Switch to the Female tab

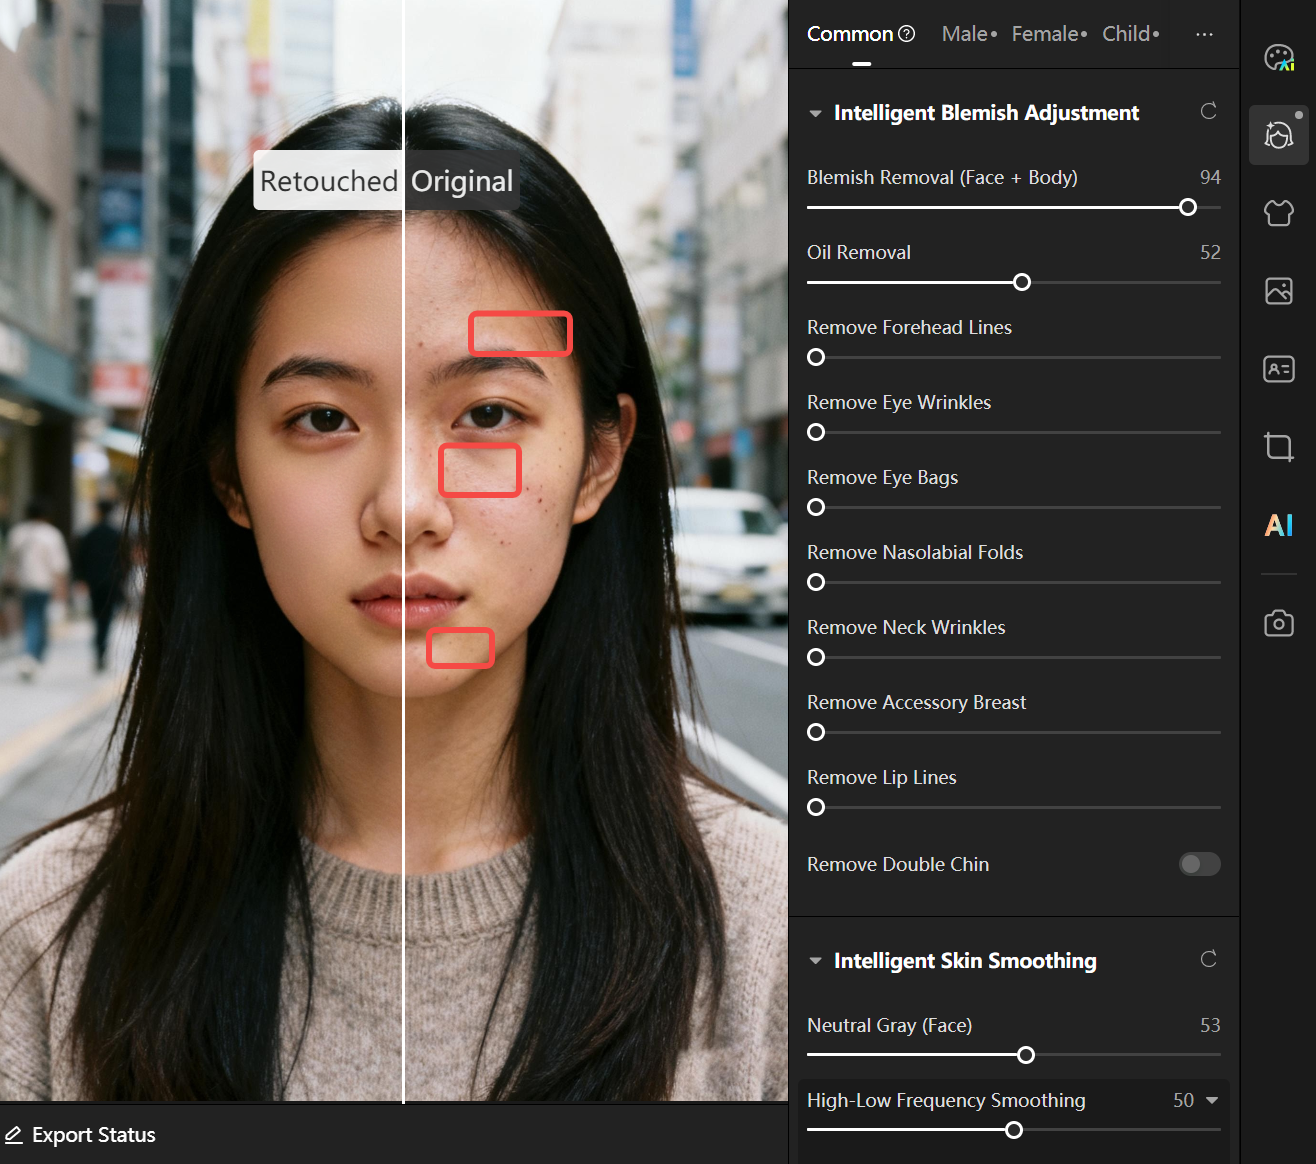1048,34
